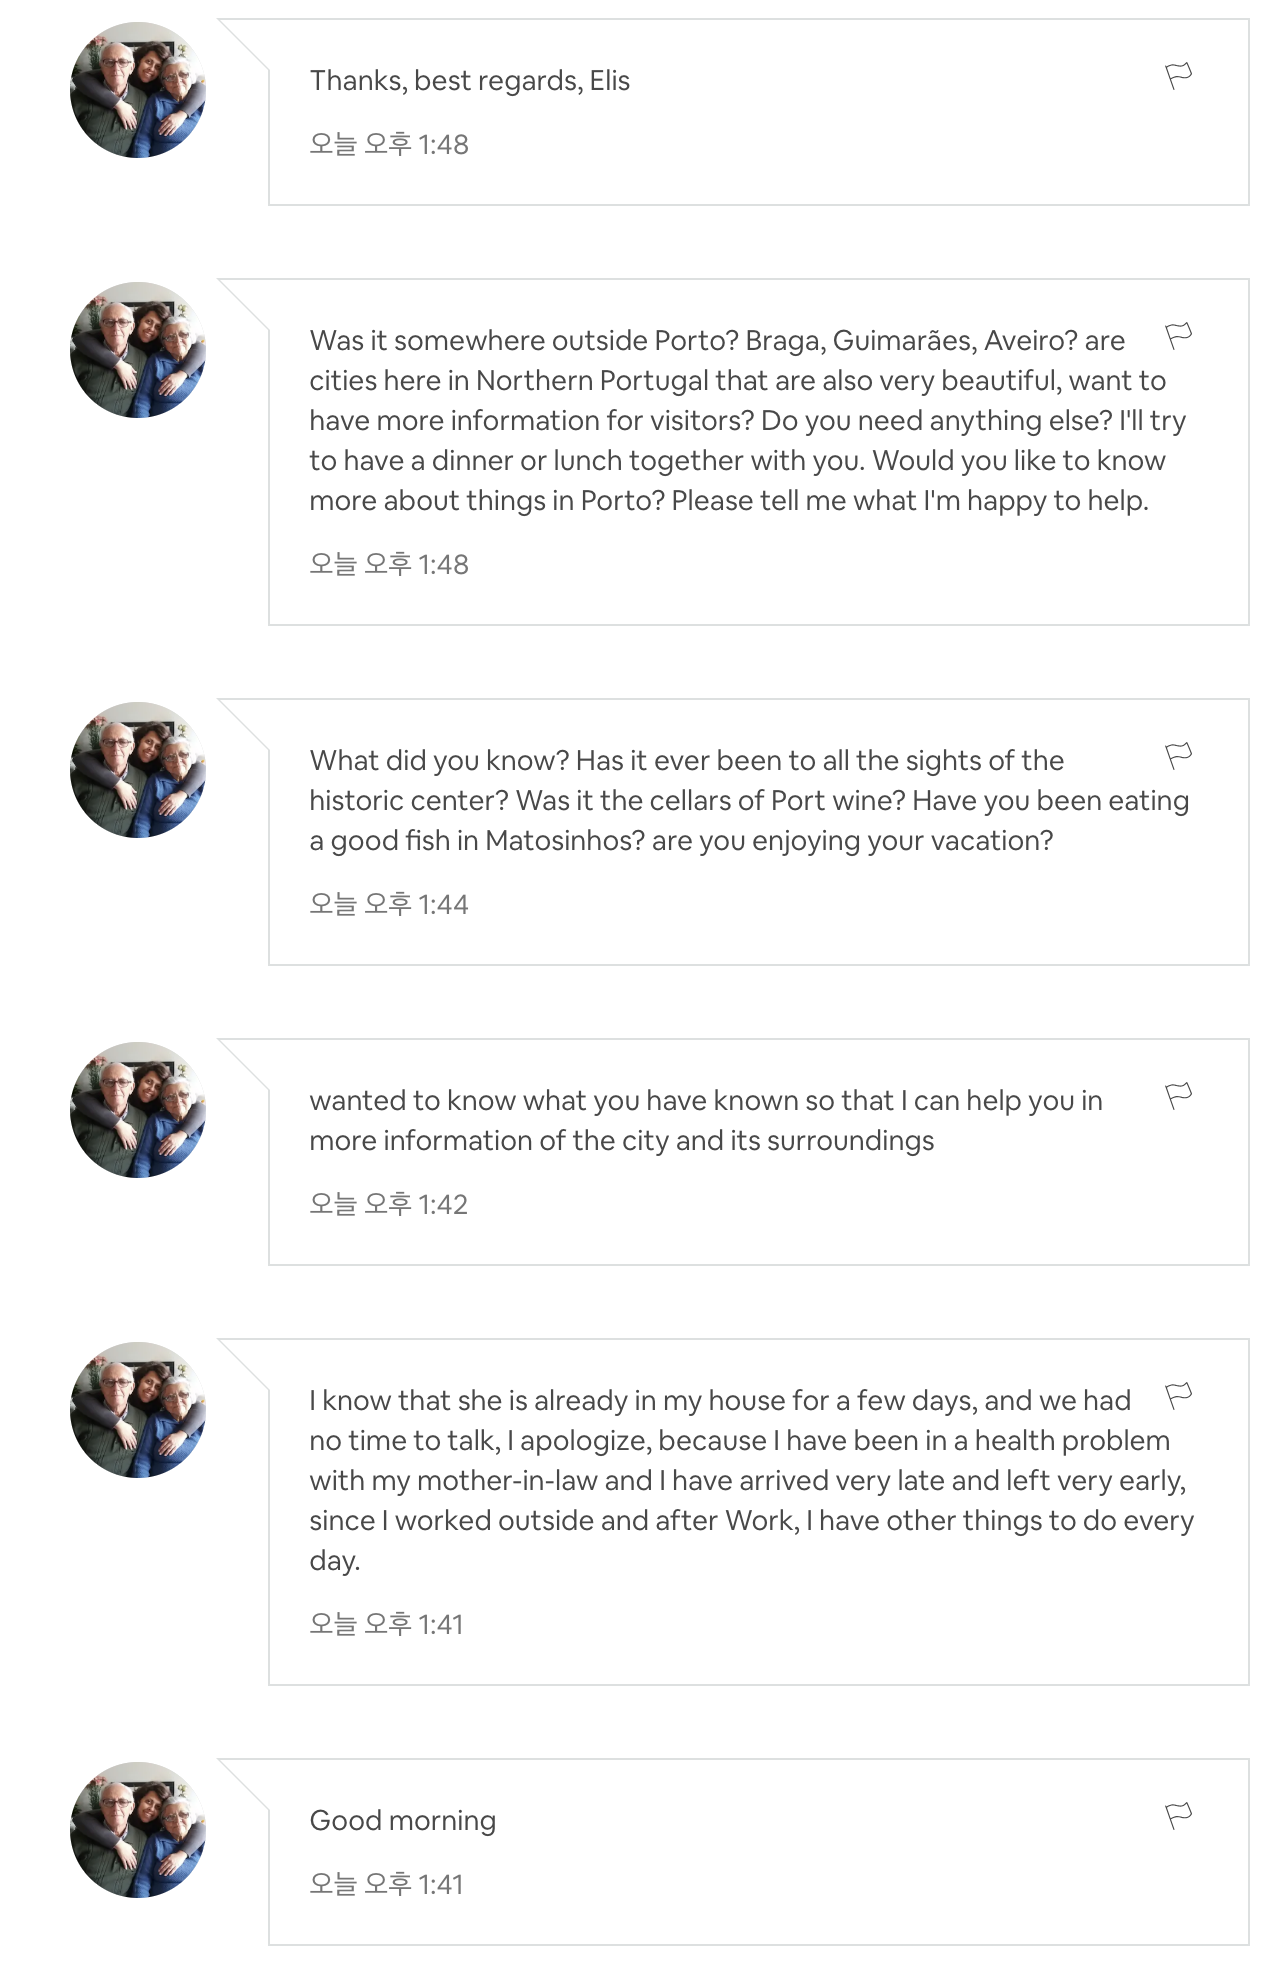Click the 'Thanks, best regards, Elis' message text
Screen dimensions: 1278x1982
(469, 81)
